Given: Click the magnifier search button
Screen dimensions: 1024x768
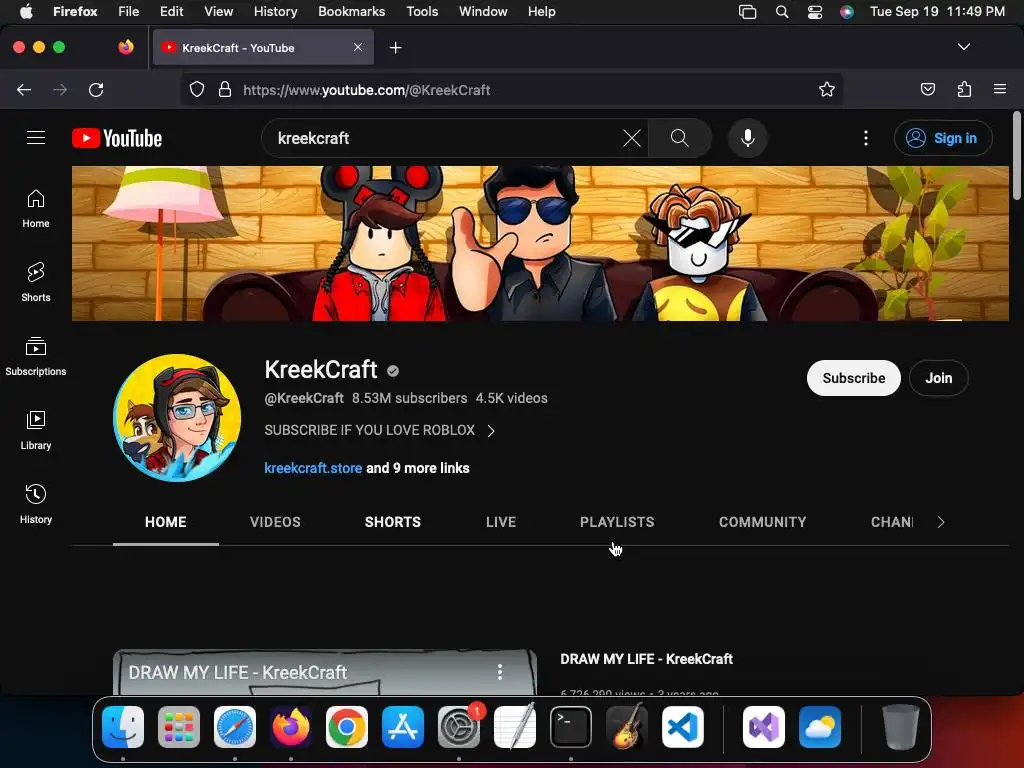Looking at the screenshot, I should (x=679, y=138).
